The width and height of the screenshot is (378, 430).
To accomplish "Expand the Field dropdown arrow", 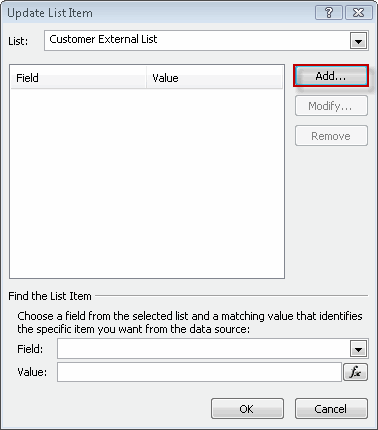I will click(x=358, y=349).
